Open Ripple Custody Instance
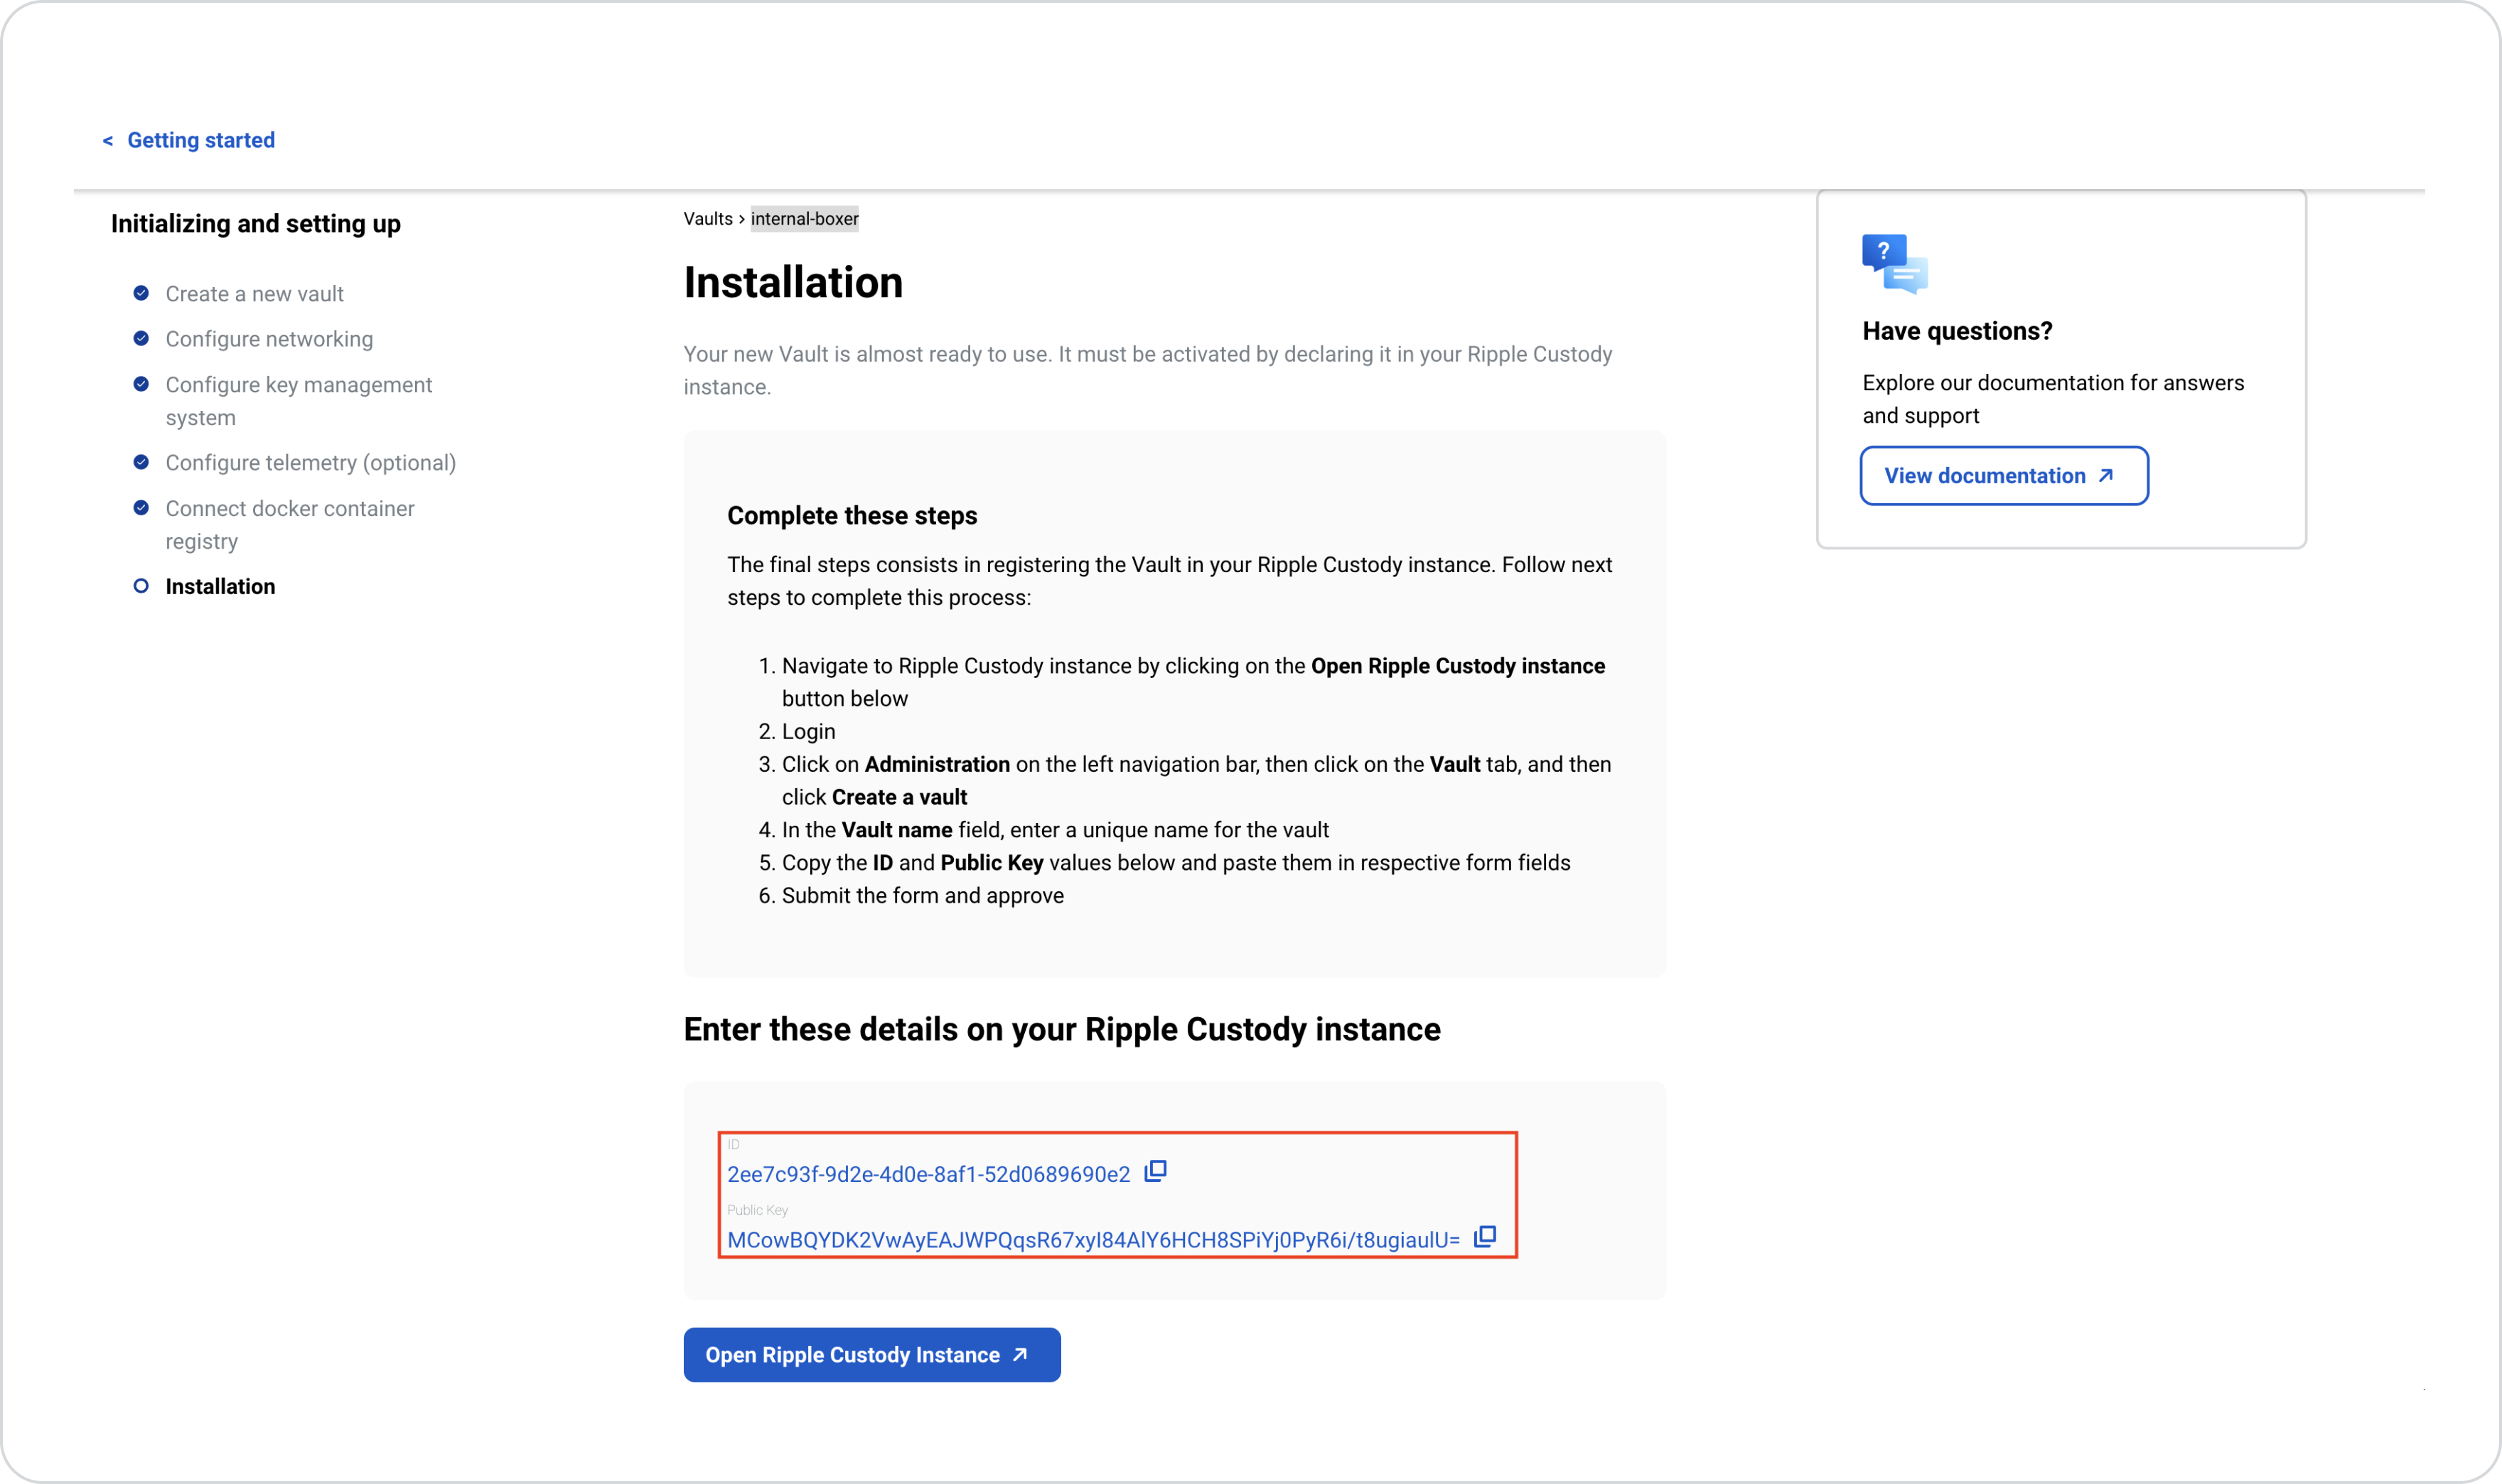 pyautogui.click(x=872, y=1355)
